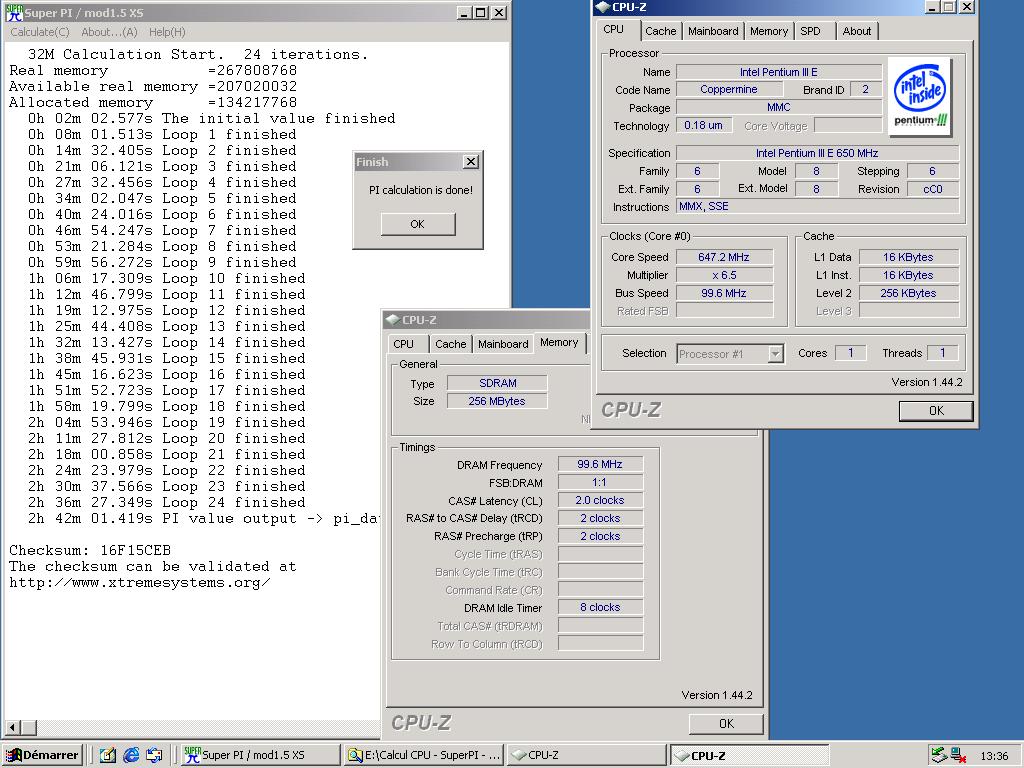Open the About...(A) menu in Super PI
This screenshot has width=1024, height=768.
coord(109,31)
